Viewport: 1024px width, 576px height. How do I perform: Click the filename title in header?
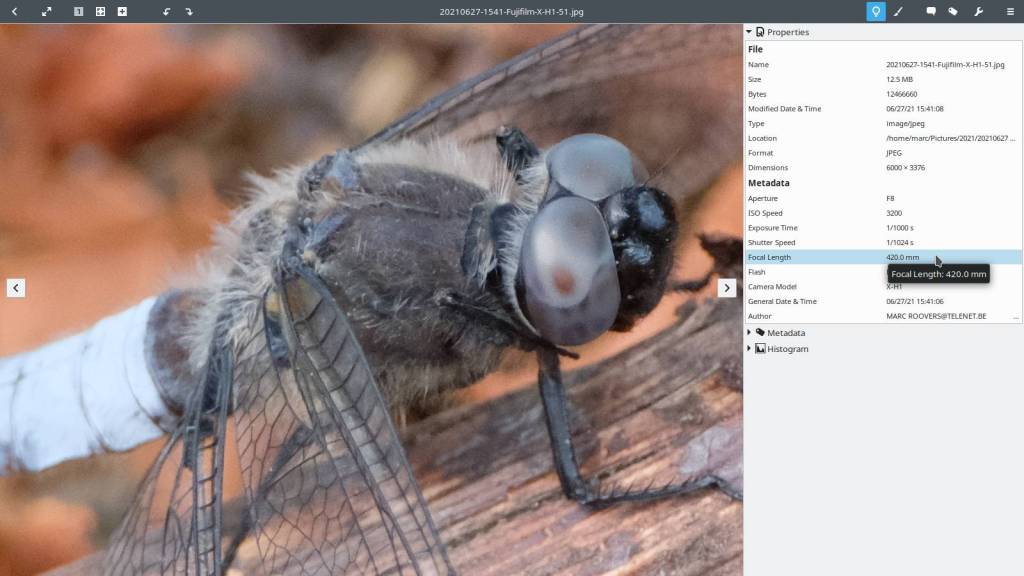point(511,11)
